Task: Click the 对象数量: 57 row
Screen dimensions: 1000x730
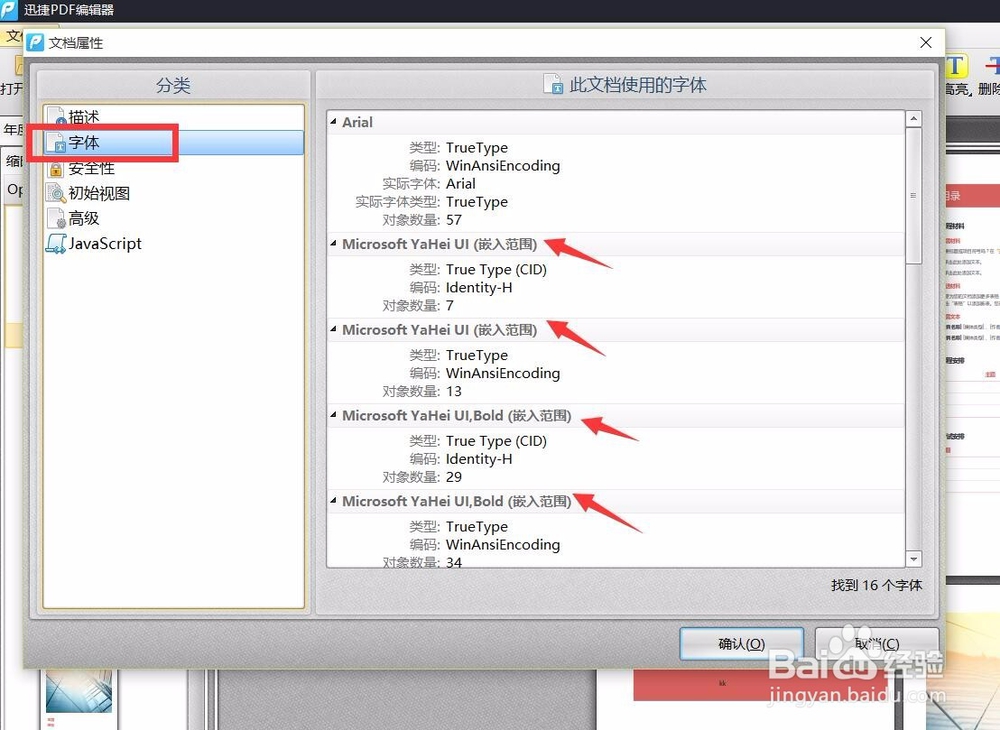Action: click(422, 220)
